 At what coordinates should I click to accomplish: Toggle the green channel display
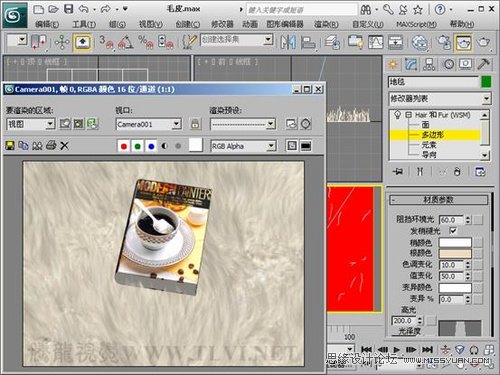(x=137, y=146)
